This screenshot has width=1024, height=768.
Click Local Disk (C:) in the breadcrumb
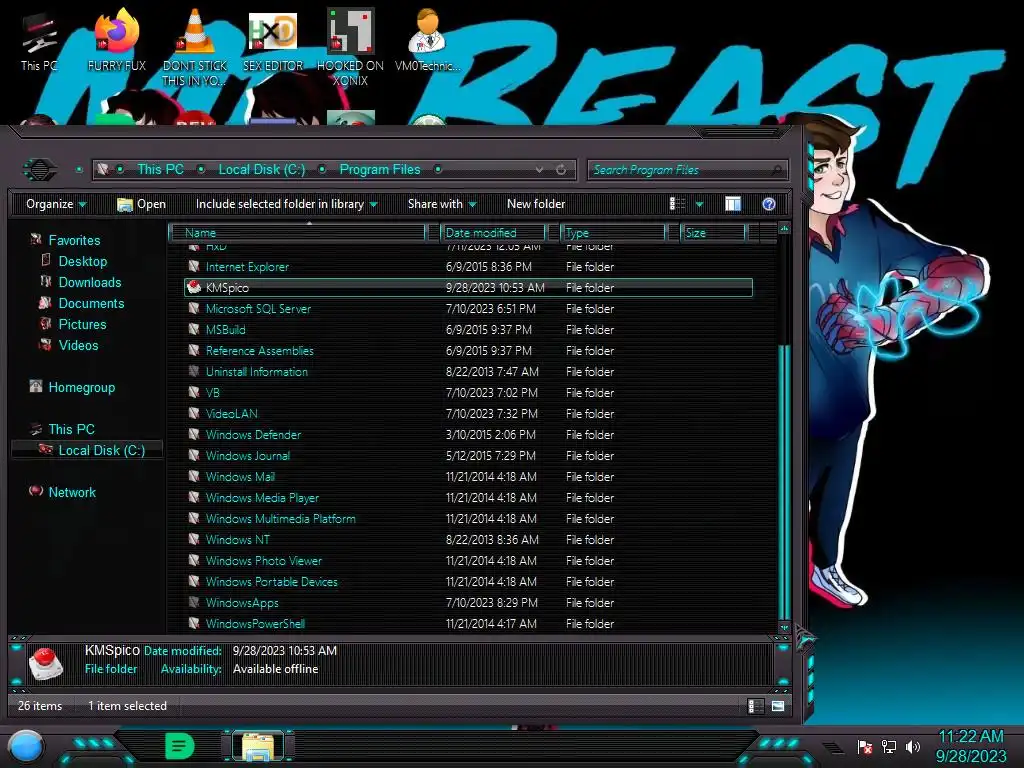(262, 170)
